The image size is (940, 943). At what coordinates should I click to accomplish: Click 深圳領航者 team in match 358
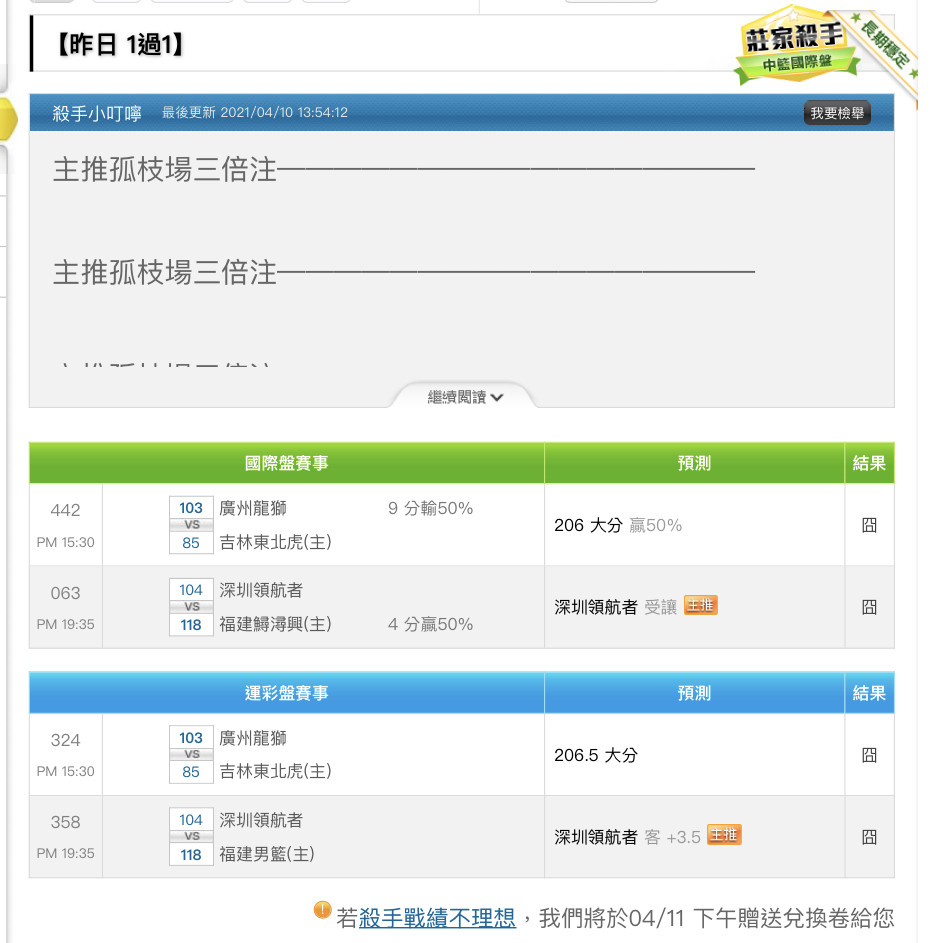[261, 820]
